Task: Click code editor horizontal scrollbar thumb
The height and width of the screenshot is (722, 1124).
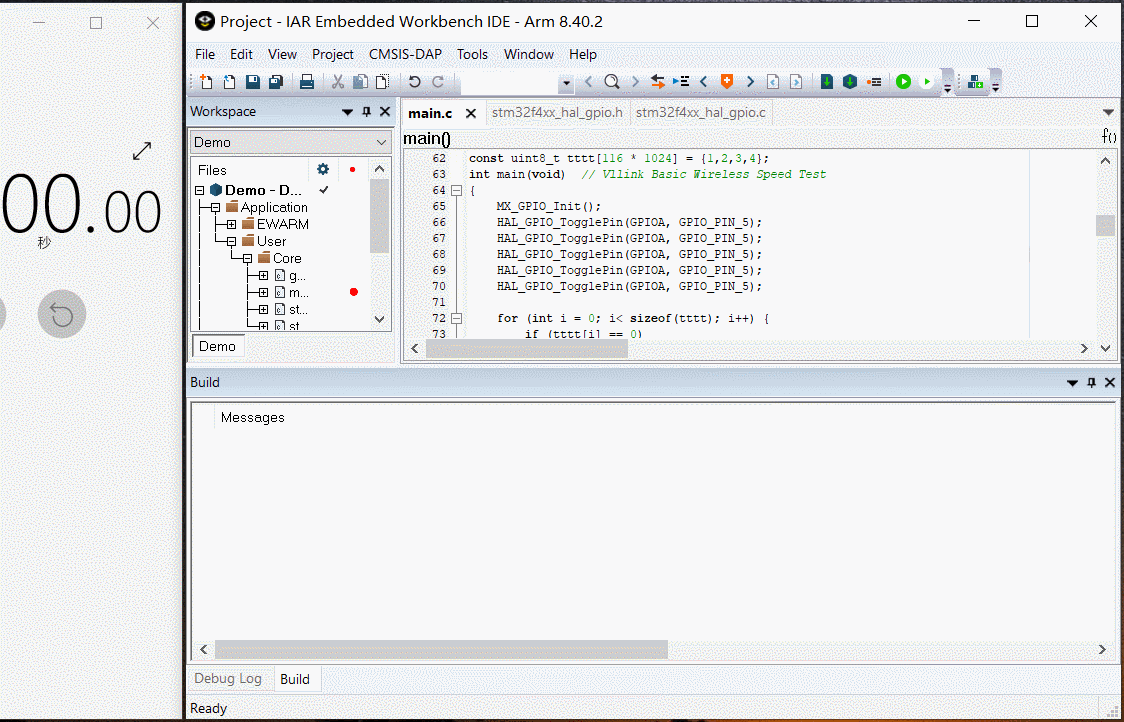Action: 527,348
